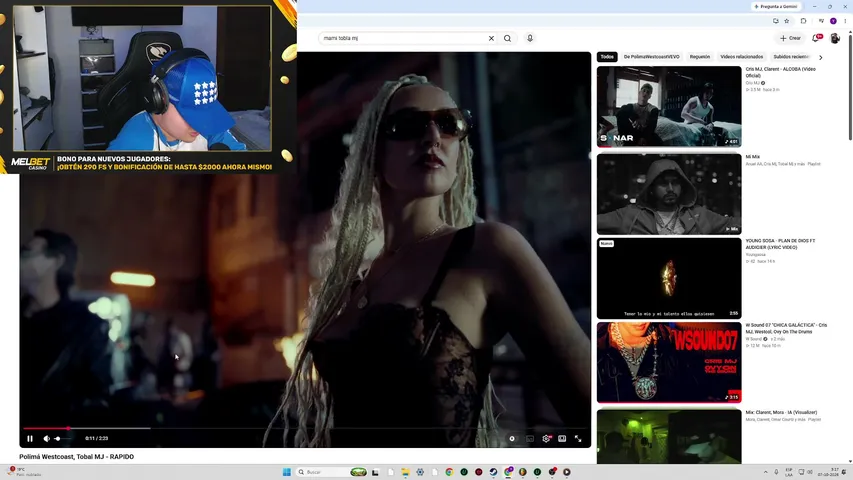Show hidden system tray icons
Viewport: 853px width, 480px height.
pos(765,472)
